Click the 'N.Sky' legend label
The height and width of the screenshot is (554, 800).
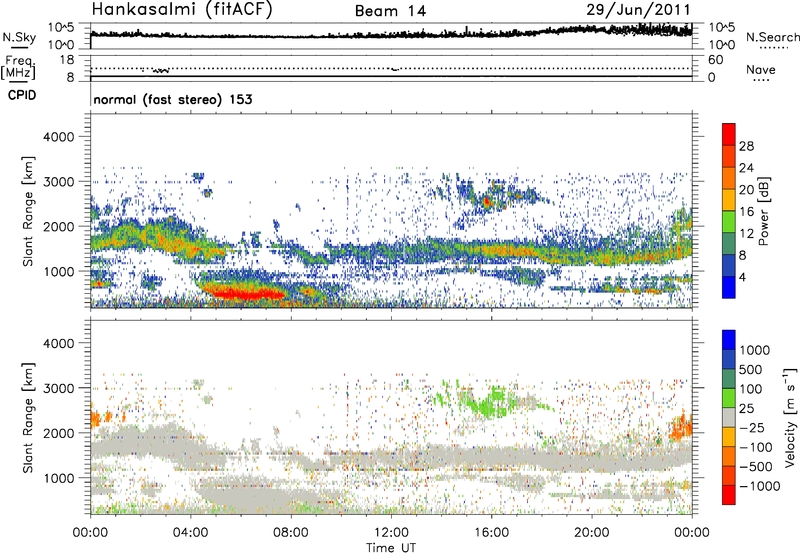point(19,37)
